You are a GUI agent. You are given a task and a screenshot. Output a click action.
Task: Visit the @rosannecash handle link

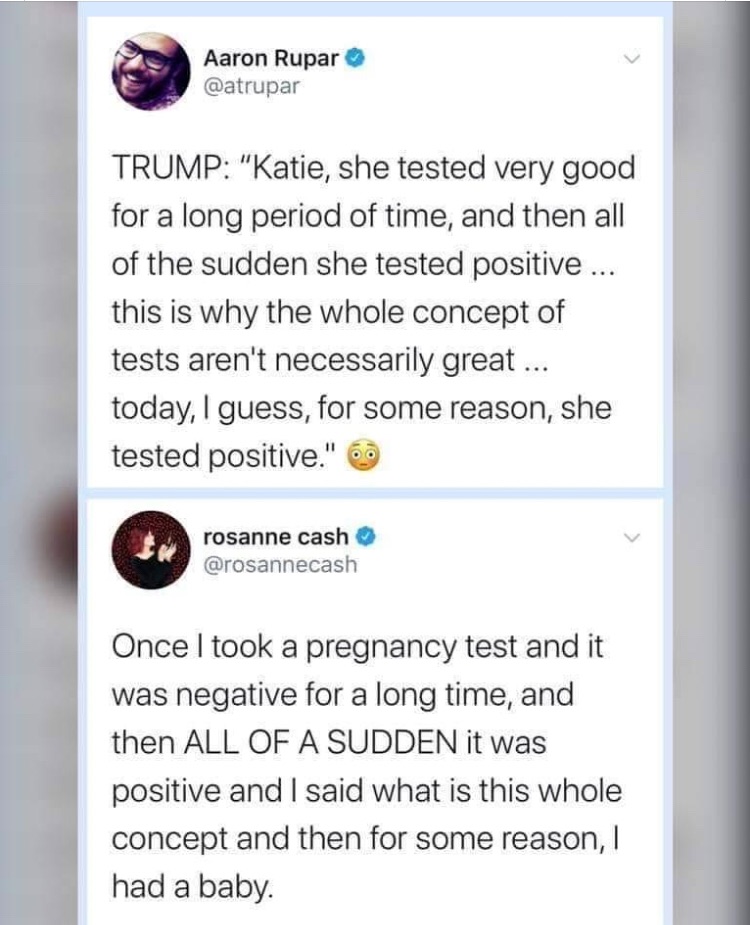(279, 565)
